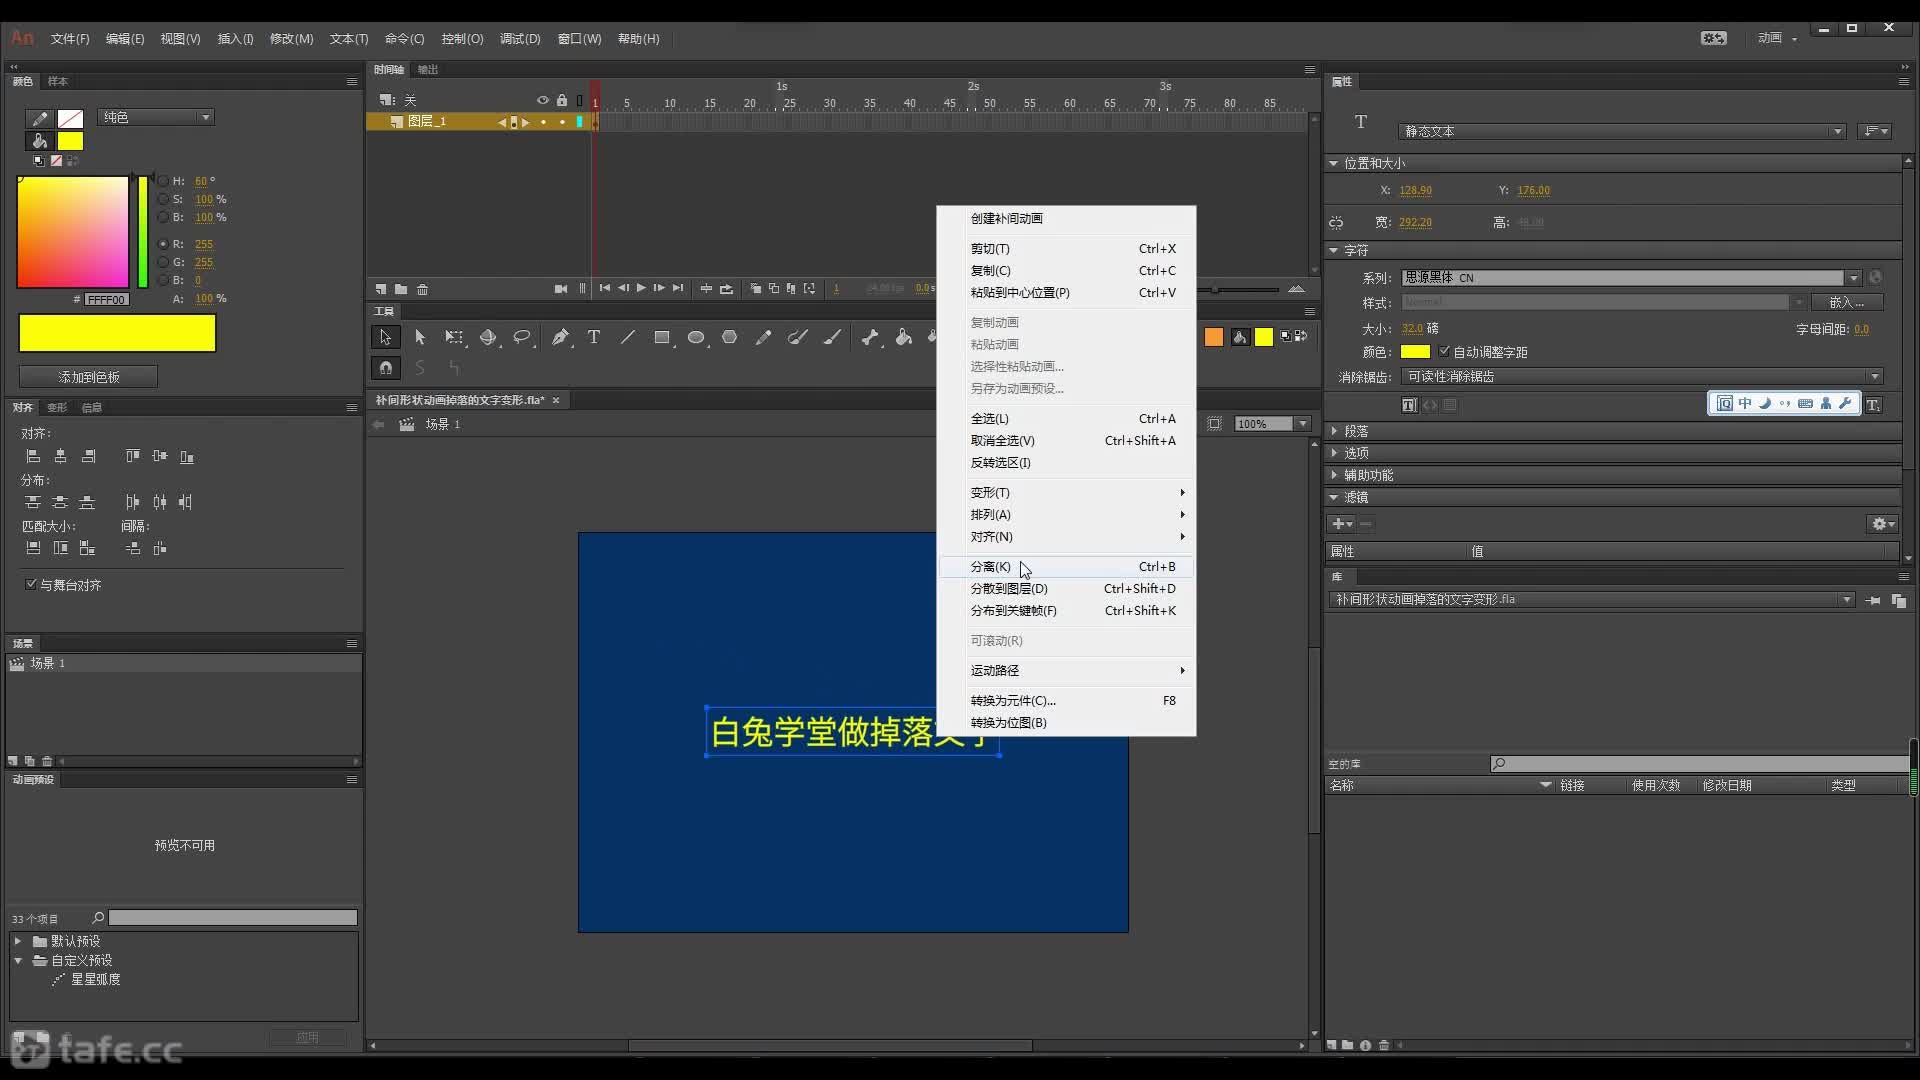Screen dimensions: 1920x1080
Task: Toggle 图层_1 outline color box
Action: (580, 122)
